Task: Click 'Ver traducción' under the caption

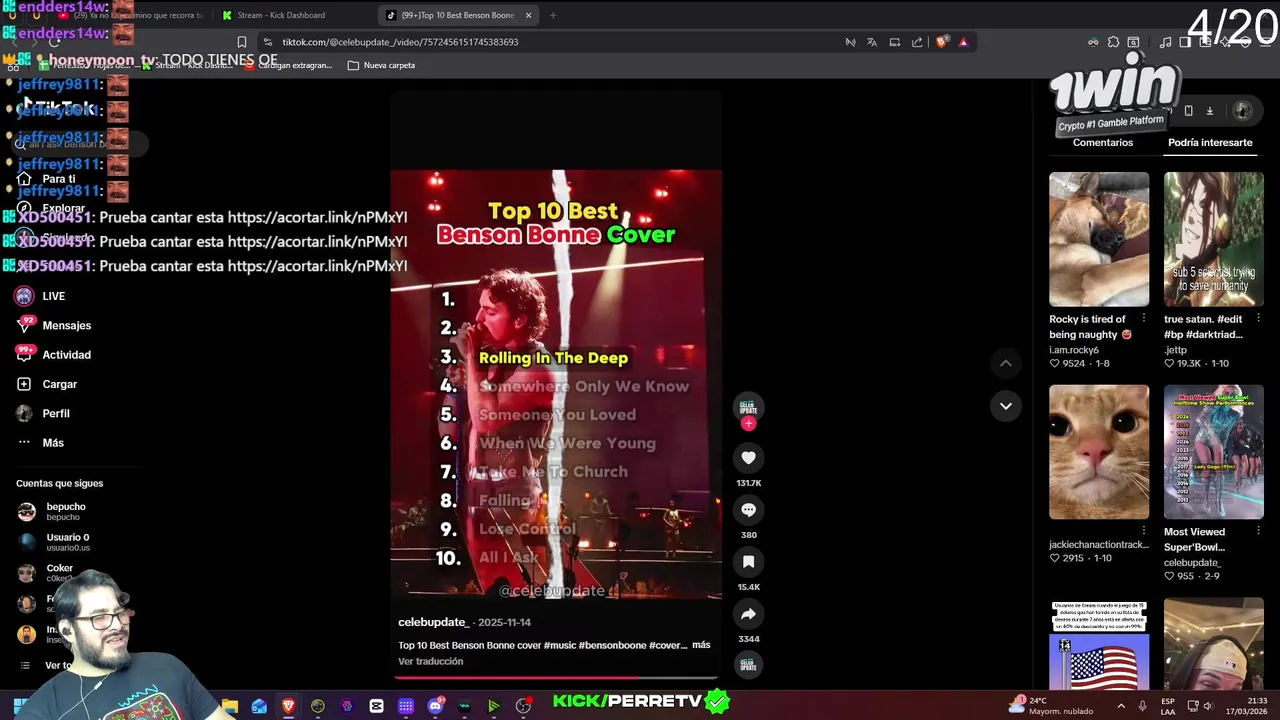Action: (x=430, y=661)
